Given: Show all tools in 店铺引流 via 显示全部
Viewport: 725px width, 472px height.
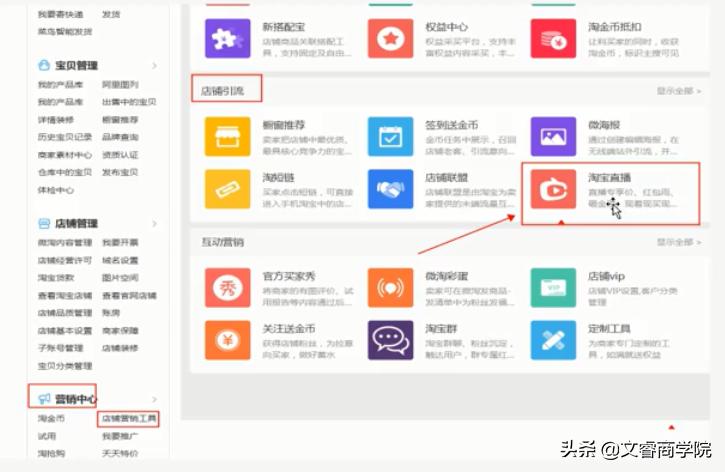Looking at the screenshot, I should (679, 91).
